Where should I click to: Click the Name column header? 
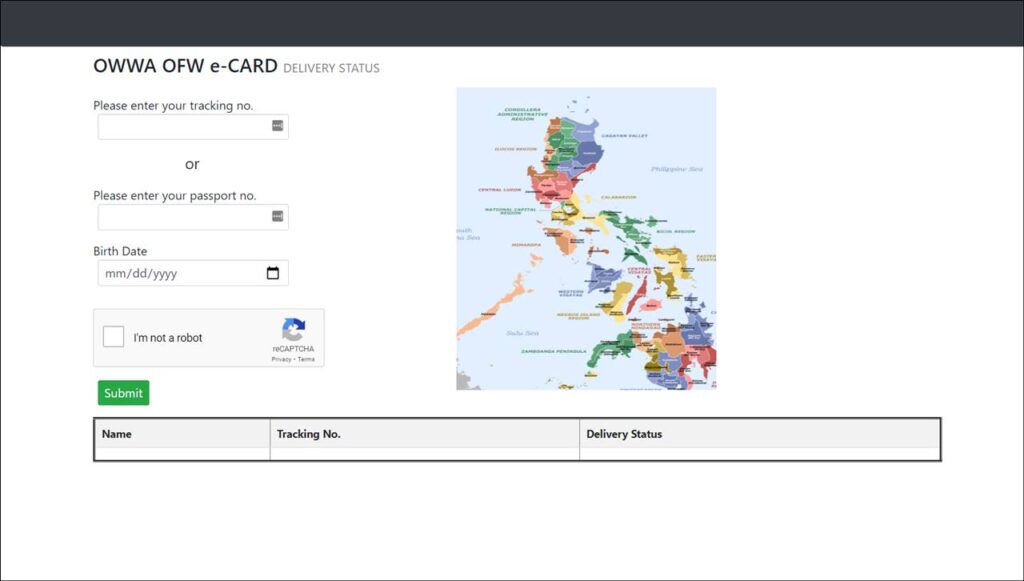[x=117, y=434]
